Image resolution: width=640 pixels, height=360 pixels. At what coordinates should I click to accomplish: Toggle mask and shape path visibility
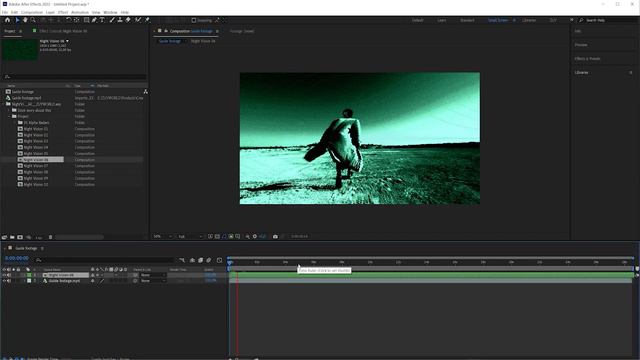224,236
